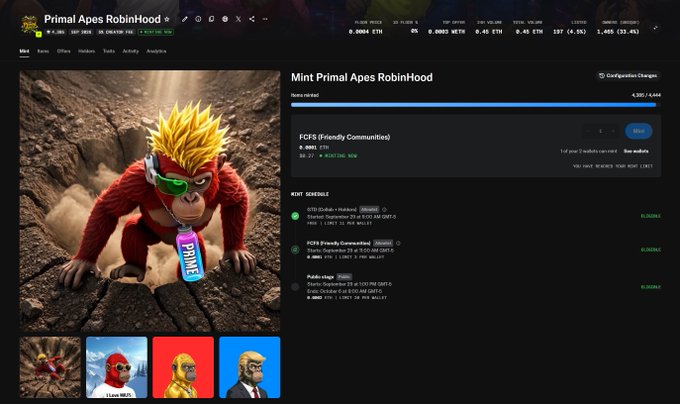Click Eligible label for Public stage
680x404 pixels.
[x=651, y=287]
